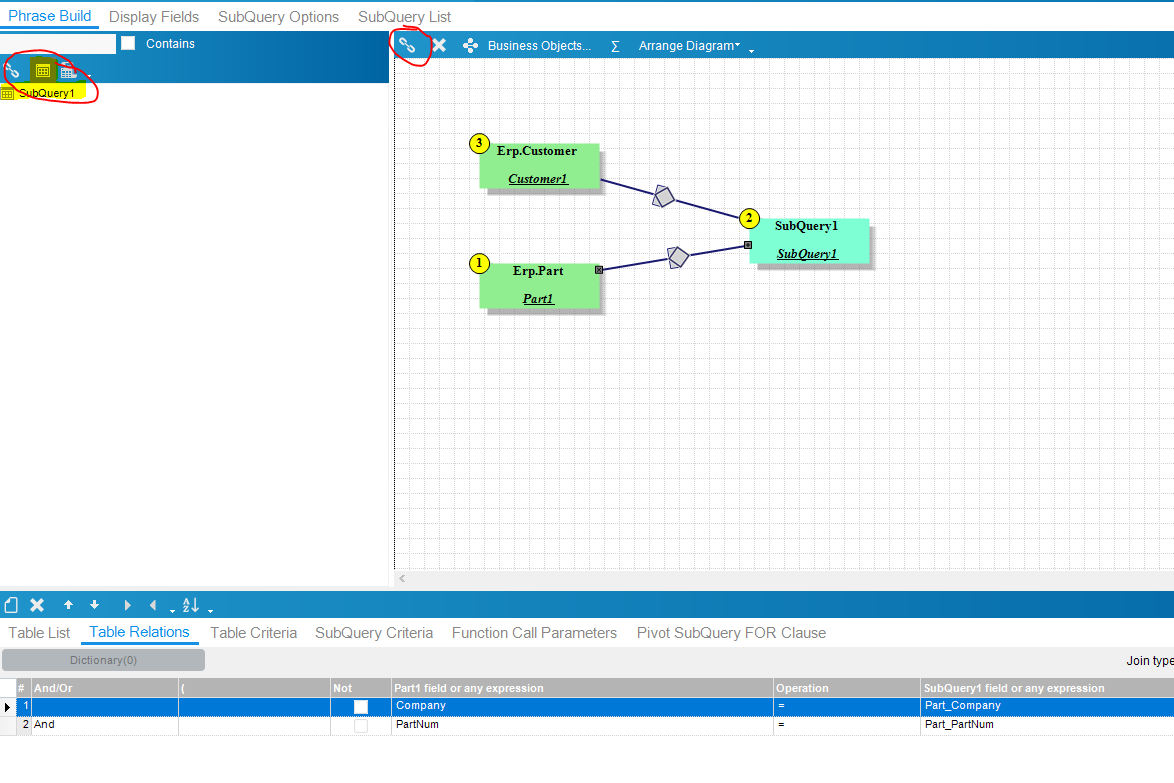Open the Arrange Diagram dropdown

(689, 46)
